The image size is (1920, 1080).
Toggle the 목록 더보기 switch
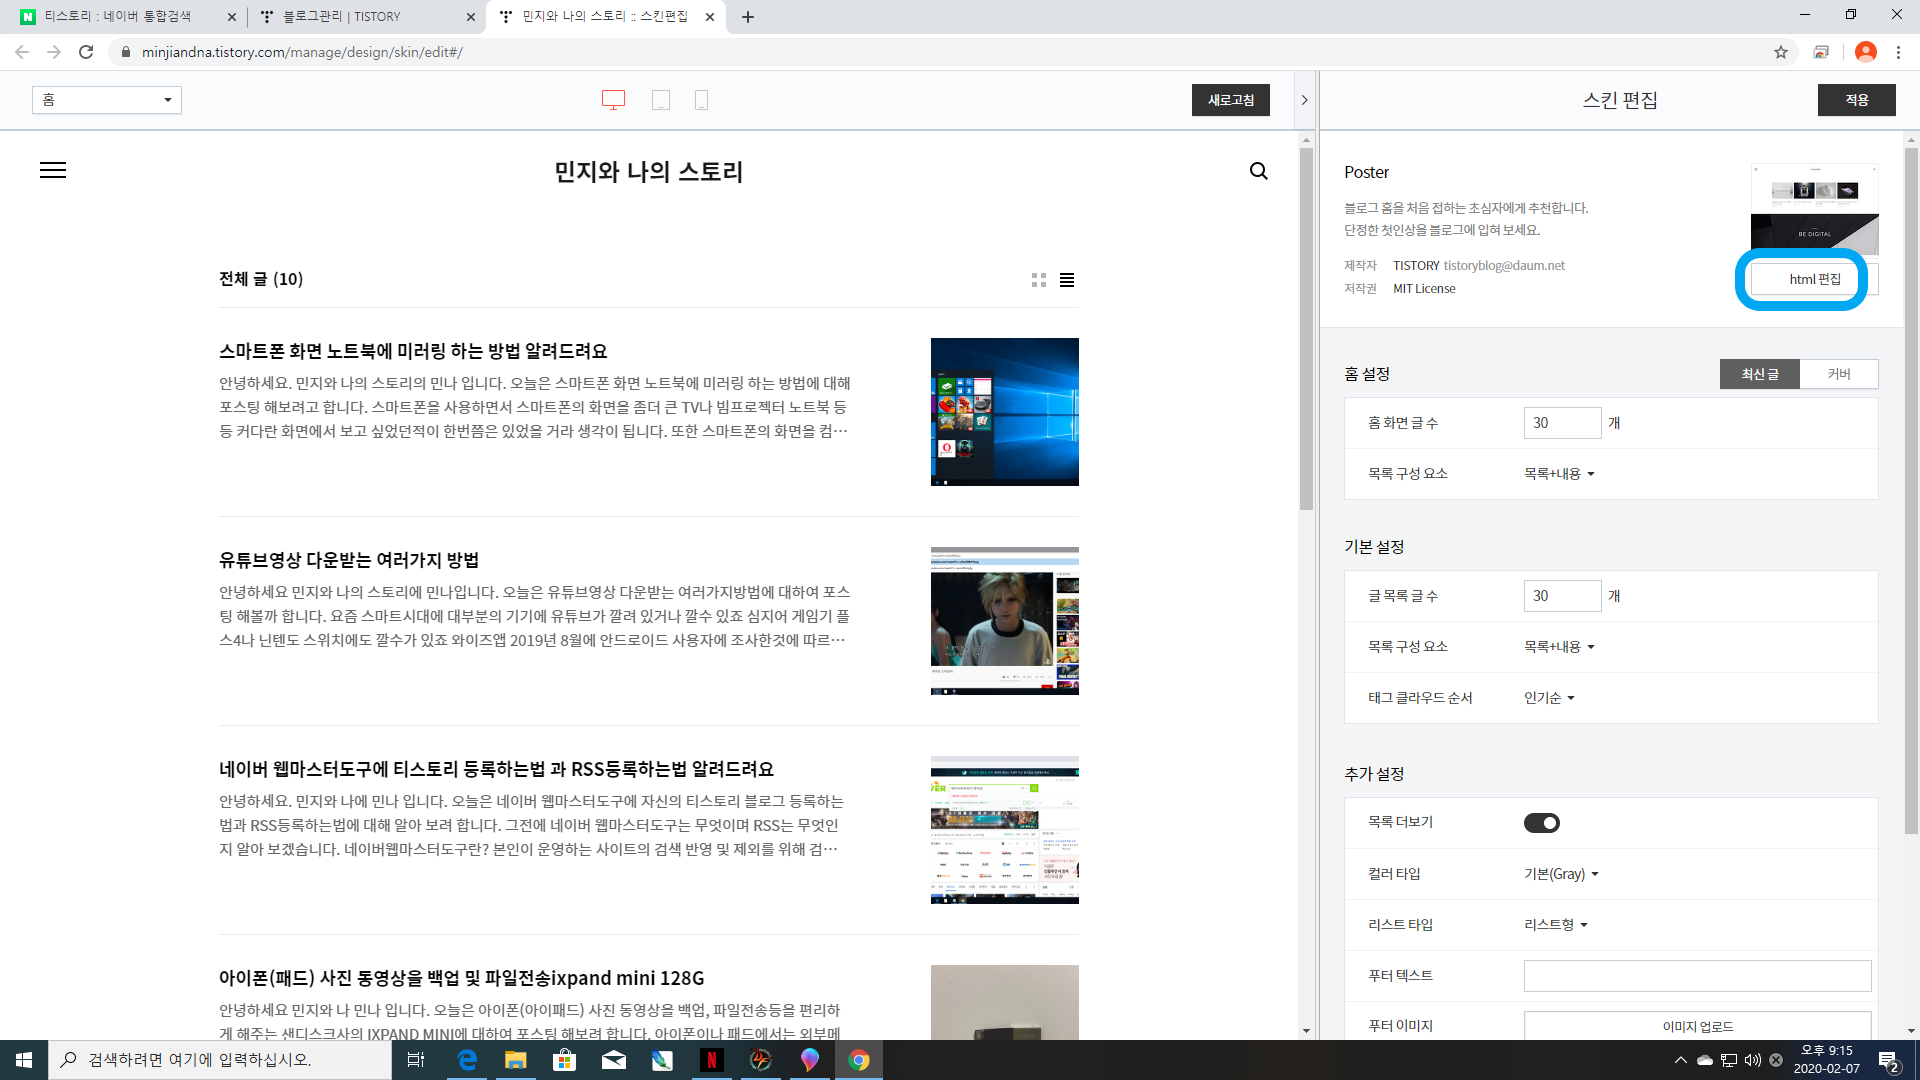(x=1541, y=823)
